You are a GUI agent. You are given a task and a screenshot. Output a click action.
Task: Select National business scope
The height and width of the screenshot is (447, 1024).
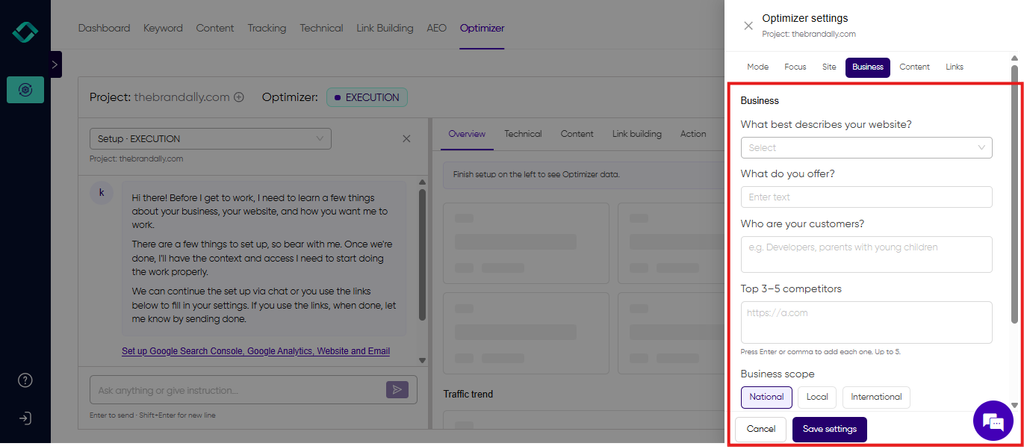point(767,397)
